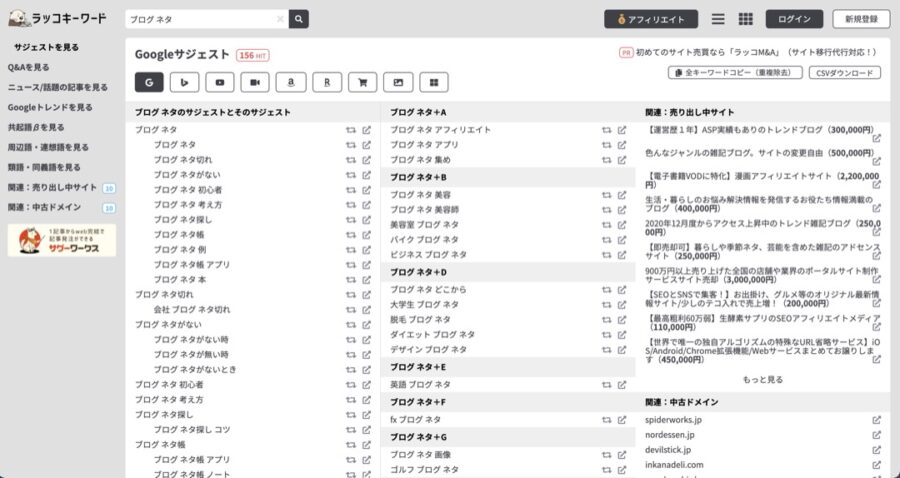Image resolution: width=900 pixels, height=478 pixels.
Task: Select the Rakuten suggest source icon
Action: (x=327, y=83)
